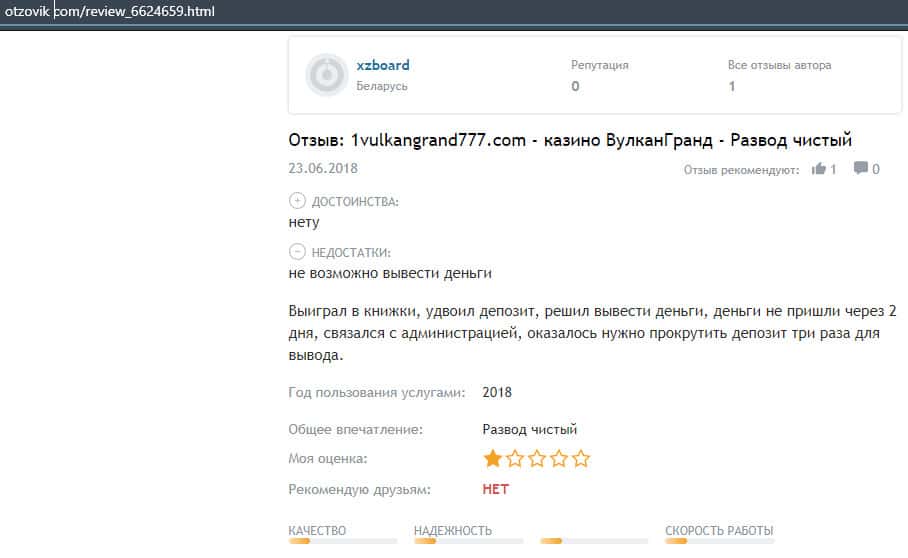Click the fourth empty rating star
Image resolution: width=908 pixels, height=558 pixels.
point(559,459)
